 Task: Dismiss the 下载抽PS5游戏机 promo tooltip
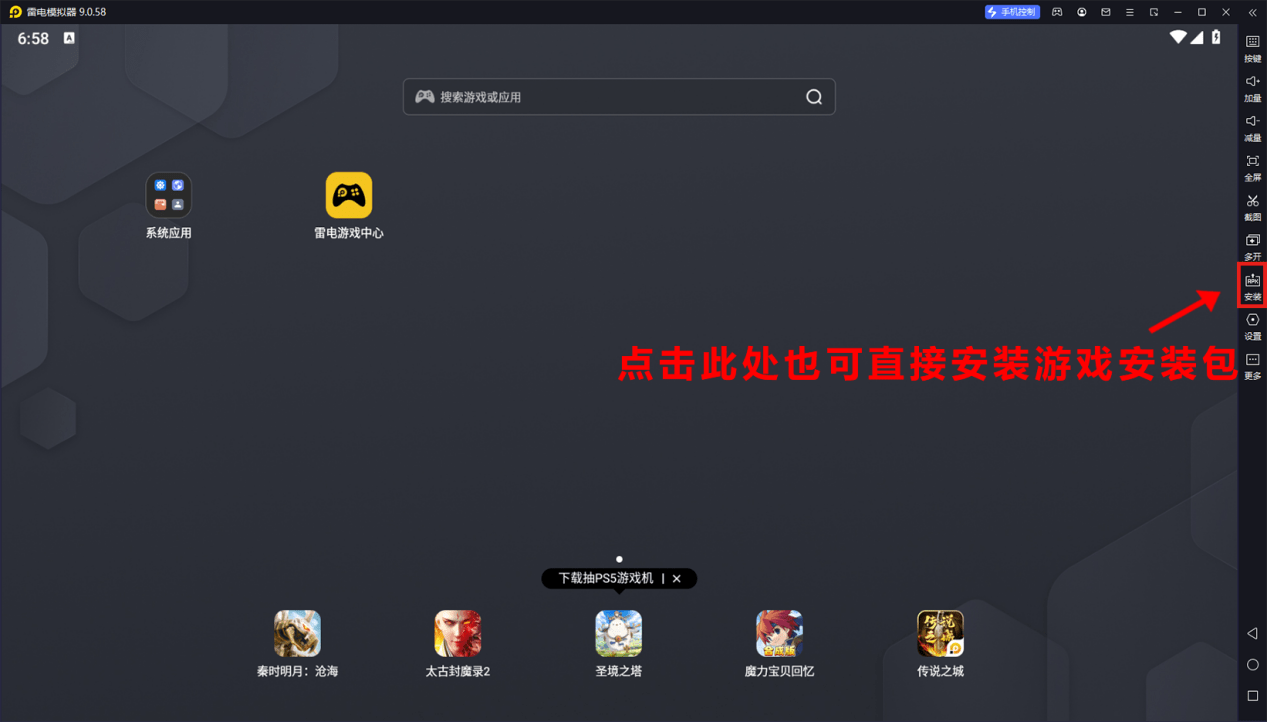[x=677, y=579]
